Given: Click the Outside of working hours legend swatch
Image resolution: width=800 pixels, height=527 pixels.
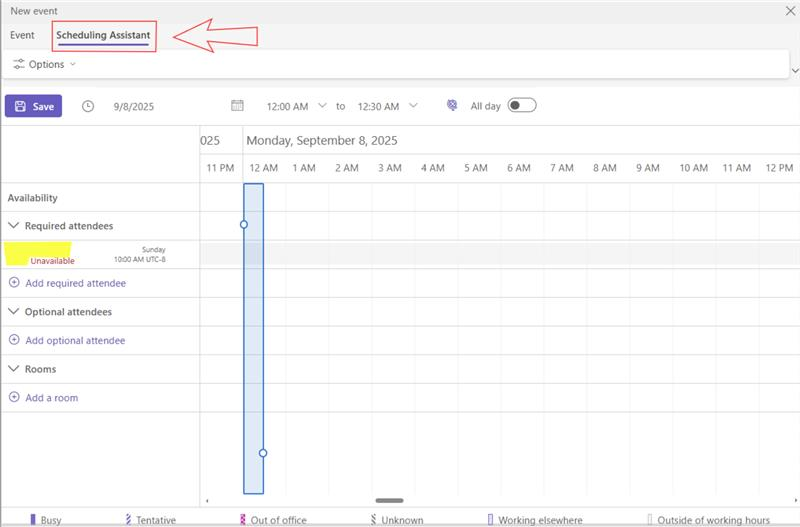Looking at the screenshot, I should pyautogui.click(x=649, y=519).
